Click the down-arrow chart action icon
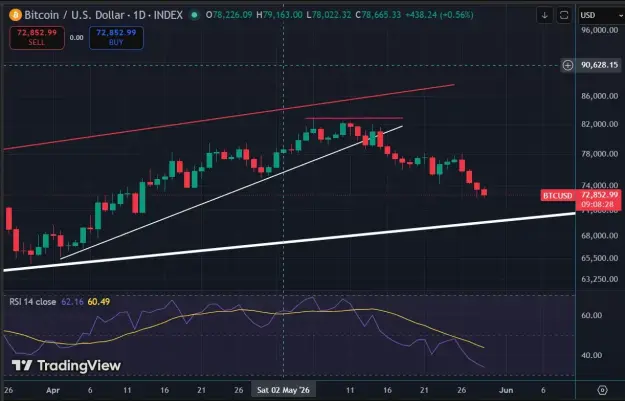 pos(544,15)
